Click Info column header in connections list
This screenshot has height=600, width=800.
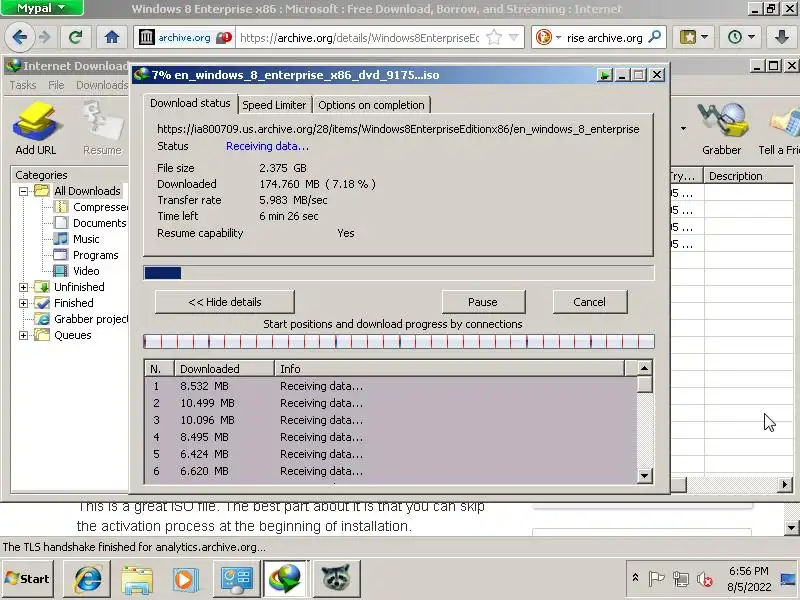click(x=449, y=368)
